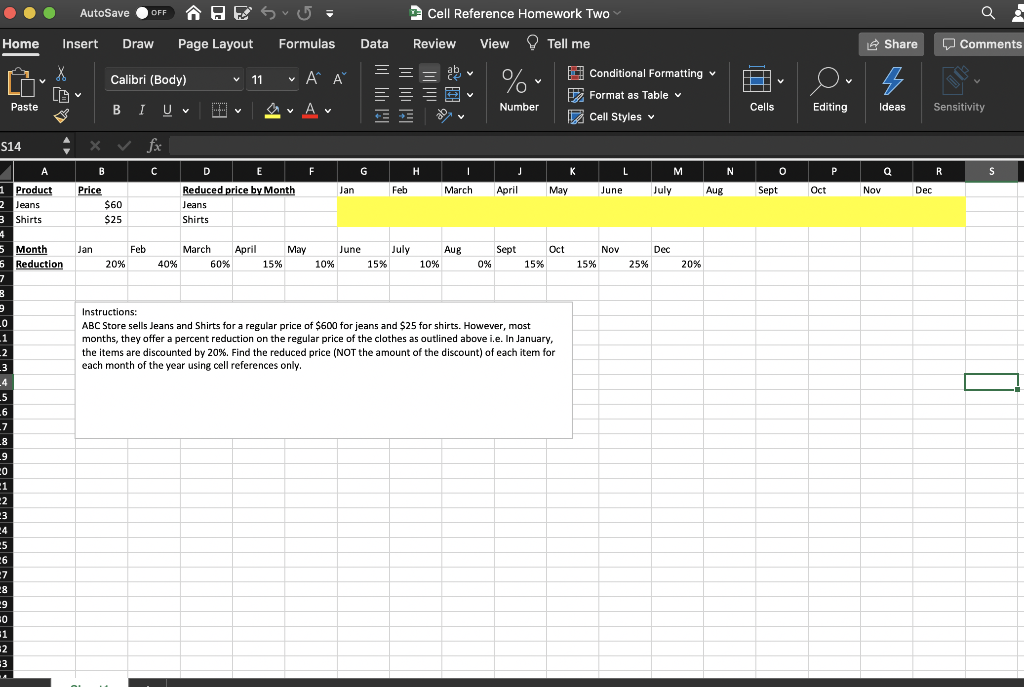Switch to the Formulas tab
This screenshot has height=687, width=1024.
coord(306,43)
